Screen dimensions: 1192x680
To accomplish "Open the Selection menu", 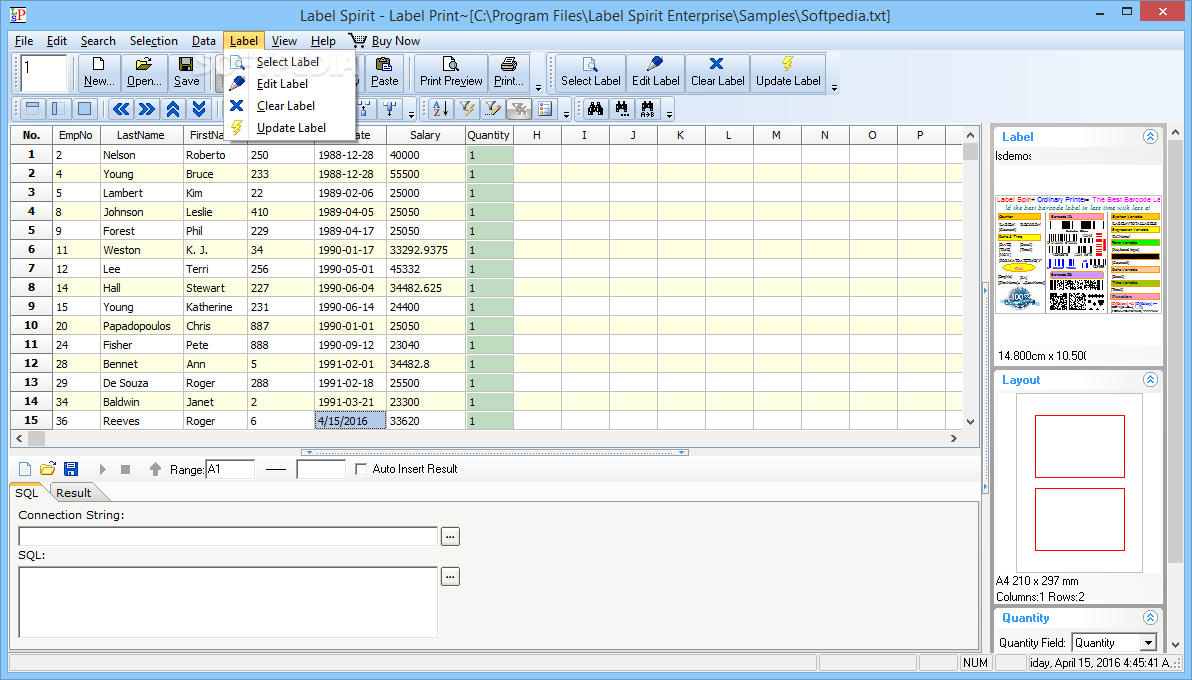I will [154, 41].
